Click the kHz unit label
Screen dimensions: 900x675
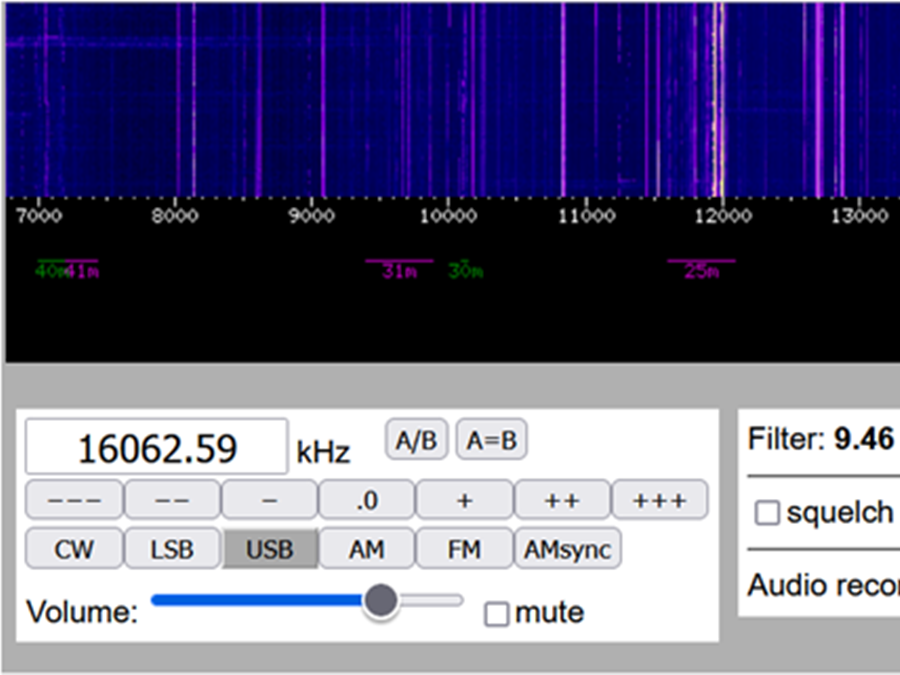coord(323,452)
